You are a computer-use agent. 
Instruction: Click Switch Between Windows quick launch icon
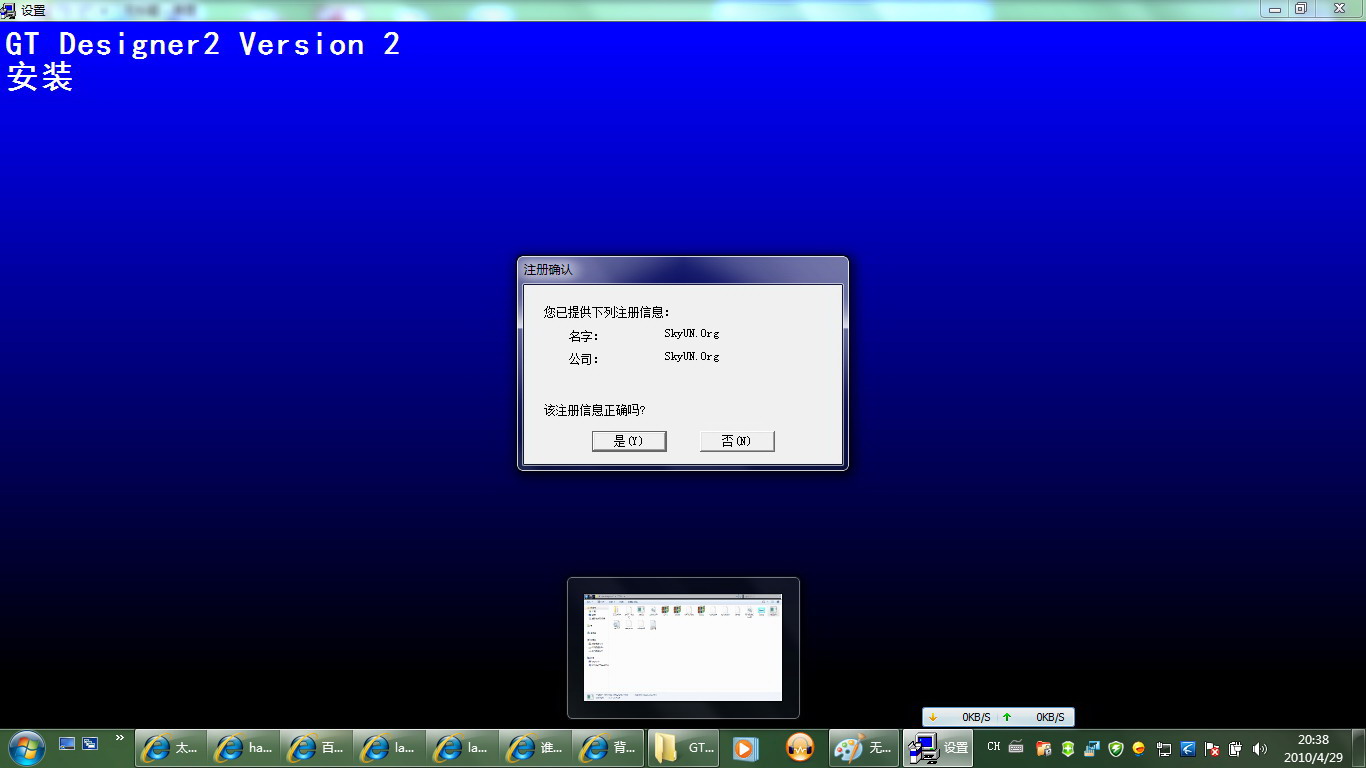(90, 743)
